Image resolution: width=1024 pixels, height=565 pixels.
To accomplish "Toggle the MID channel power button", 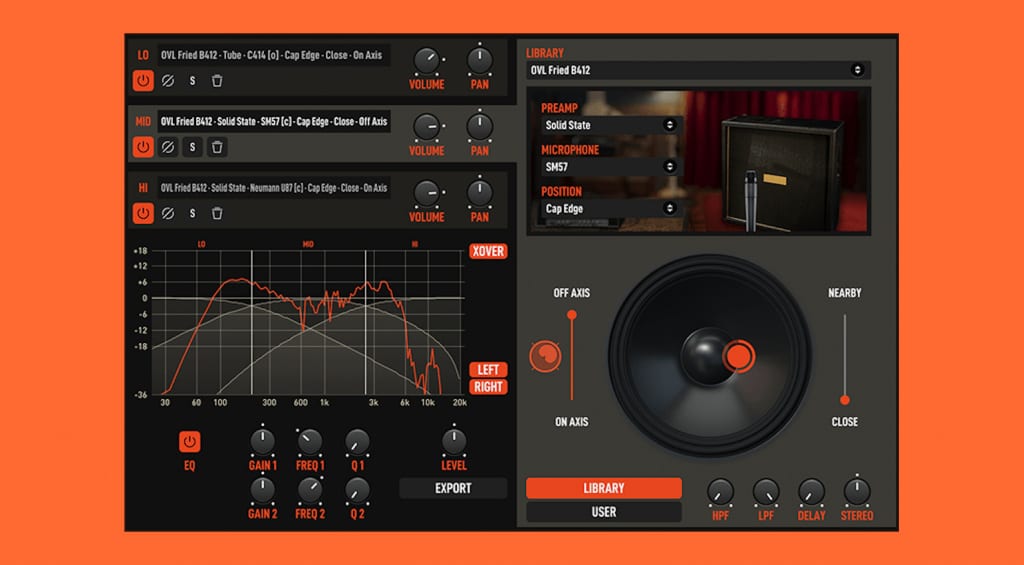I will click(x=143, y=147).
